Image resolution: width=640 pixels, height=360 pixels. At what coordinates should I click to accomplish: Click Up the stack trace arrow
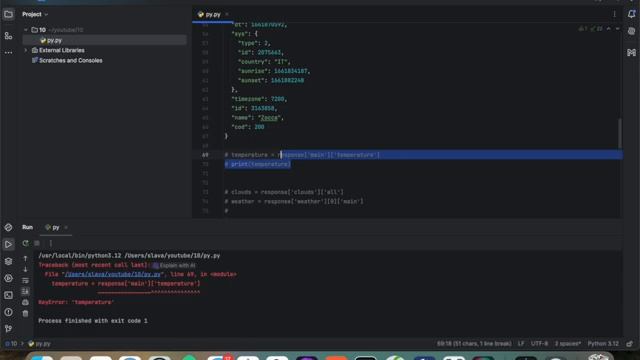(x=25, y=259)
